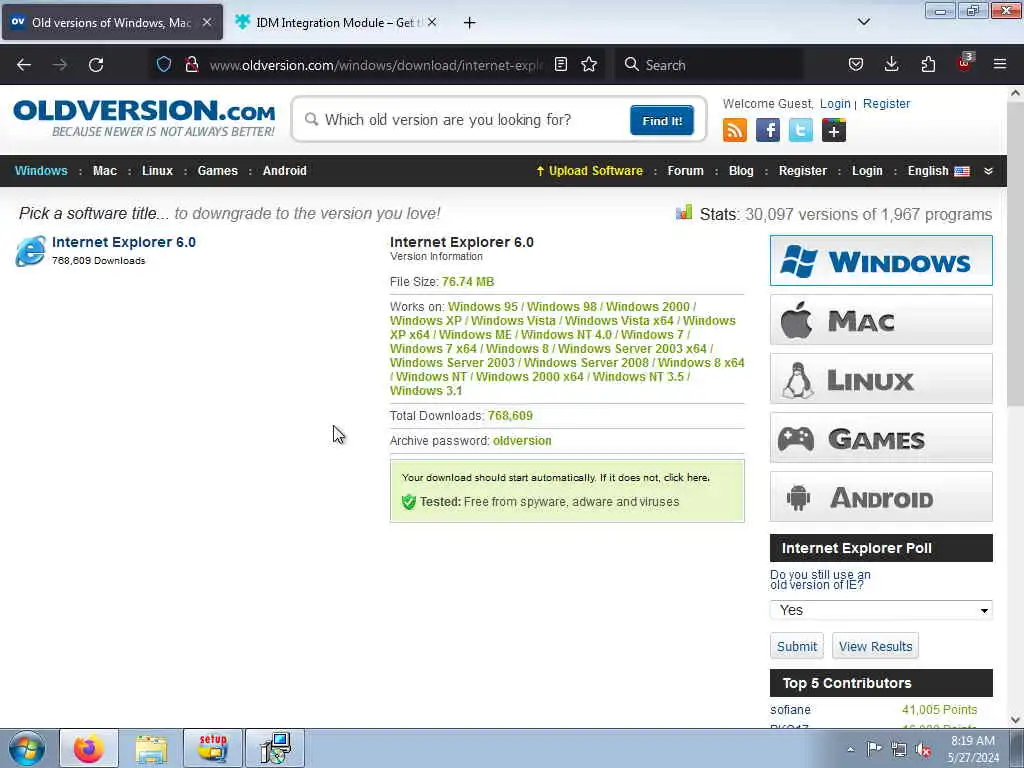The width and height of the screenshot is (1024, 768).
Task: Select Mac in the site navigation bar
Action: pos(104,170)
